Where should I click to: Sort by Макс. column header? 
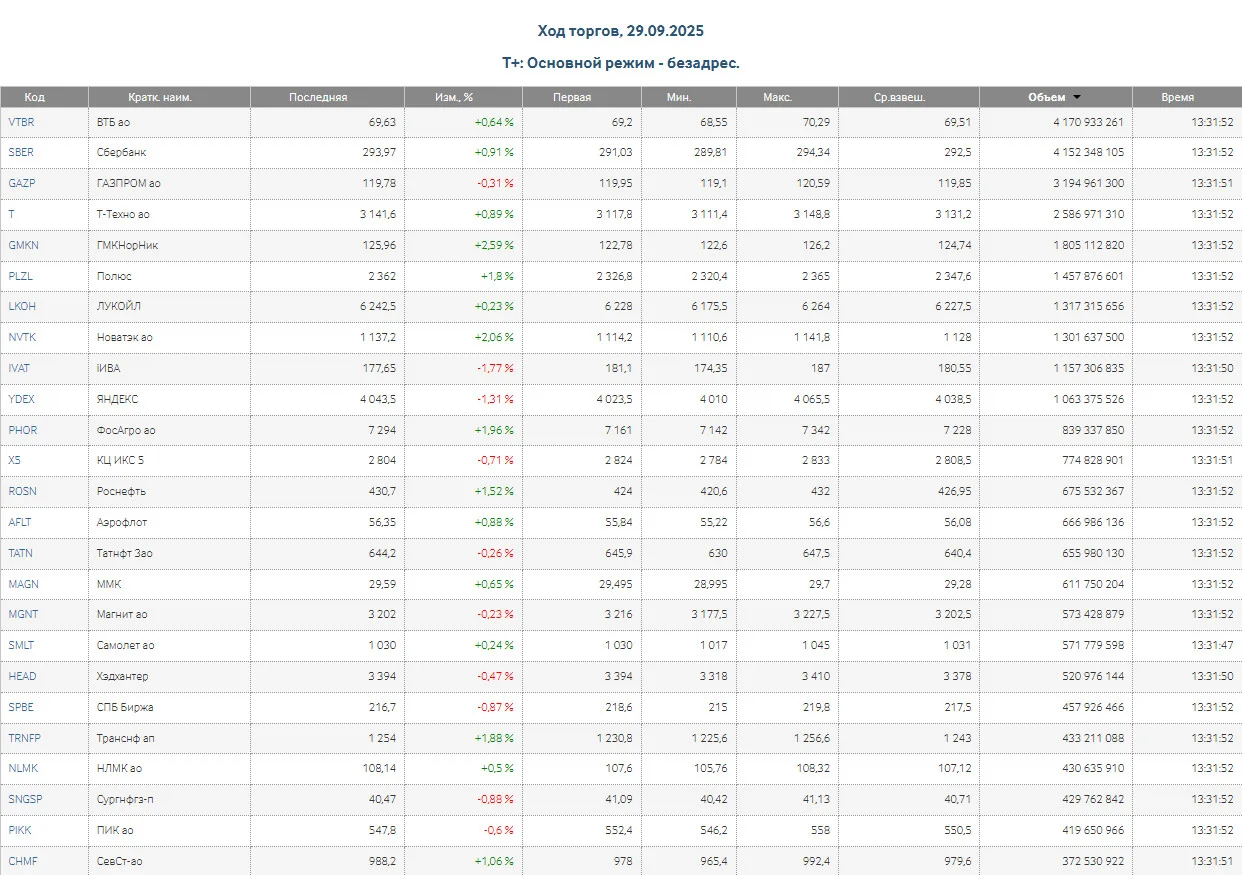[x=777, y=97]
